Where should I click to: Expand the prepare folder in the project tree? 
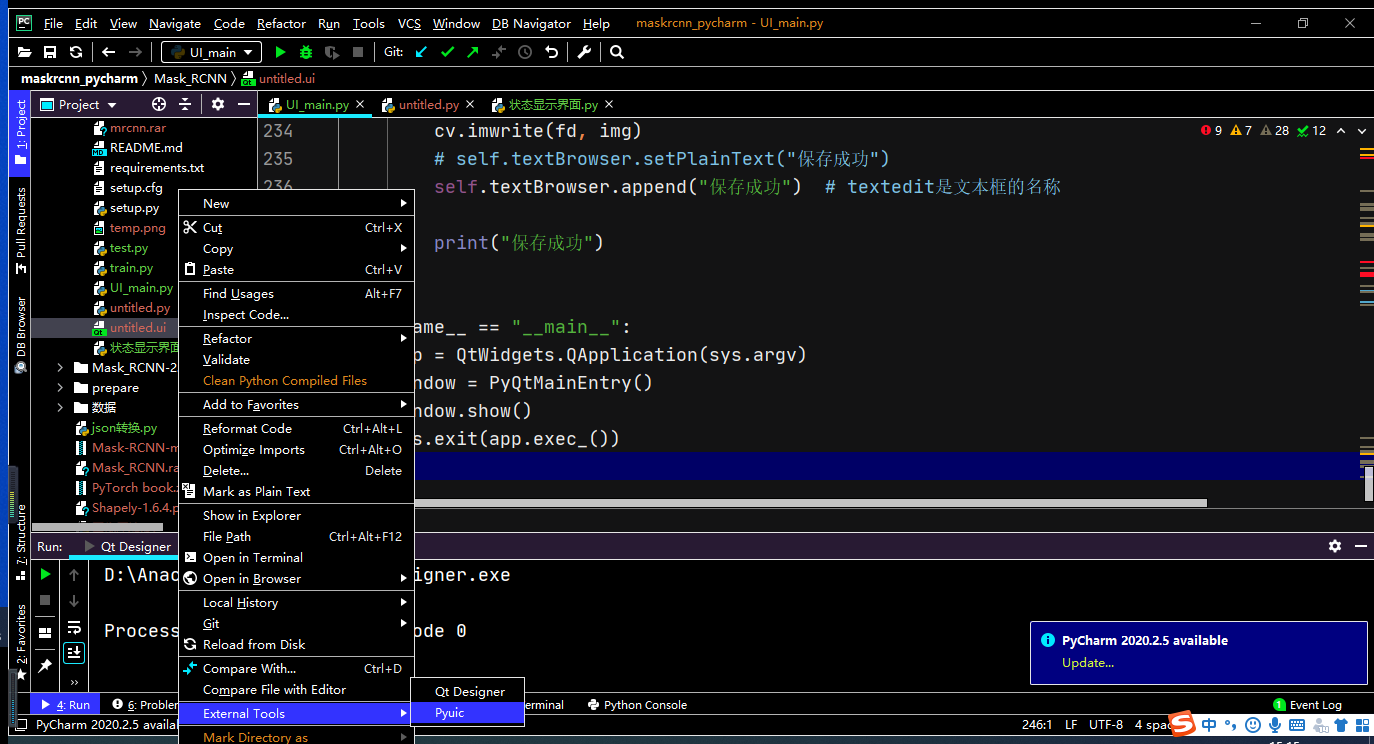[60, 388]
